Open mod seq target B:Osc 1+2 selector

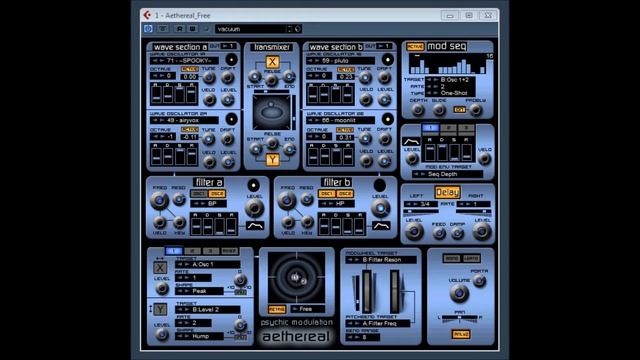click(450, 80)
